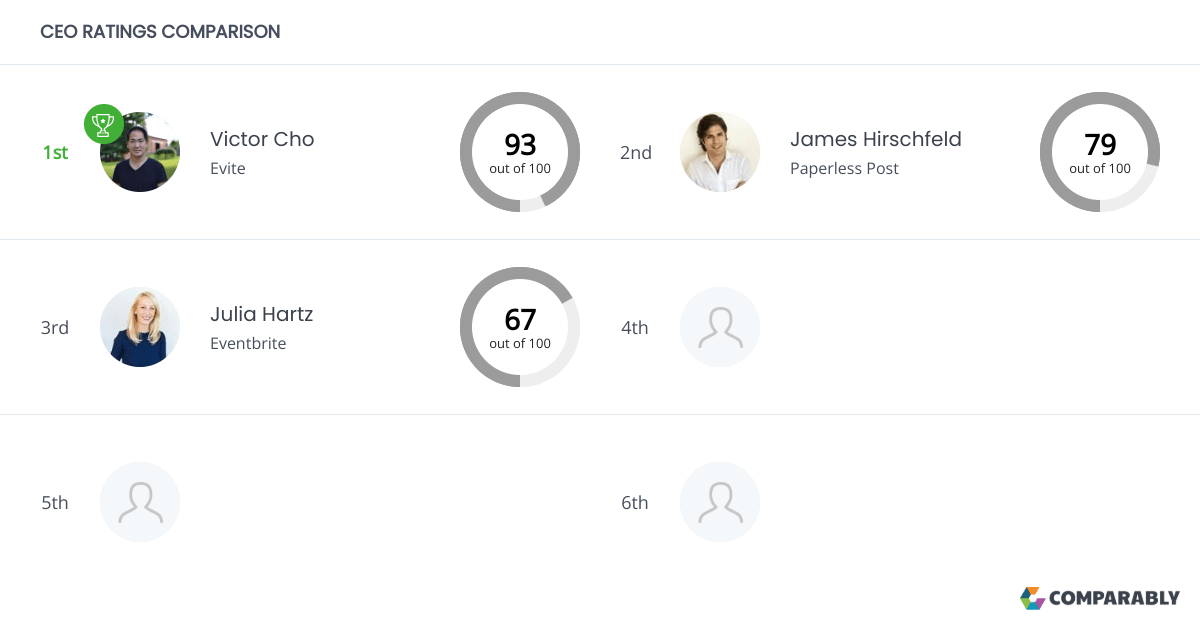Click the 79 out of 100 rating ring
The height and width of the screenshot is (630, 1200).
tap(1100, 152)
